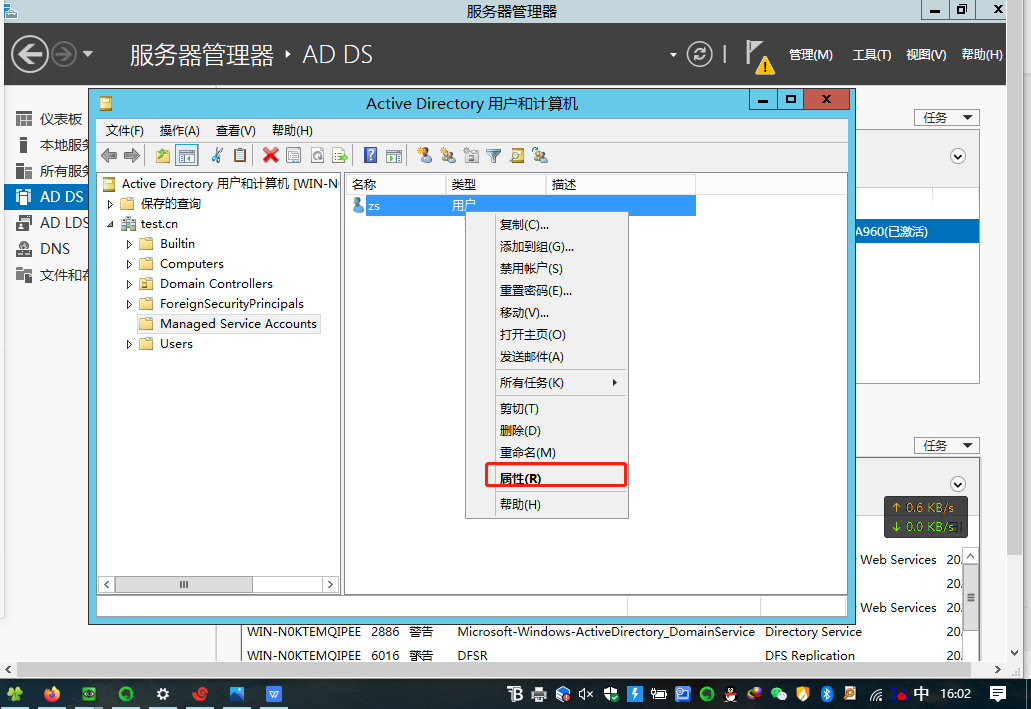Select DNS in Server Manager sidebar
The image size is (1031, 709).
(x=47, y=249)
